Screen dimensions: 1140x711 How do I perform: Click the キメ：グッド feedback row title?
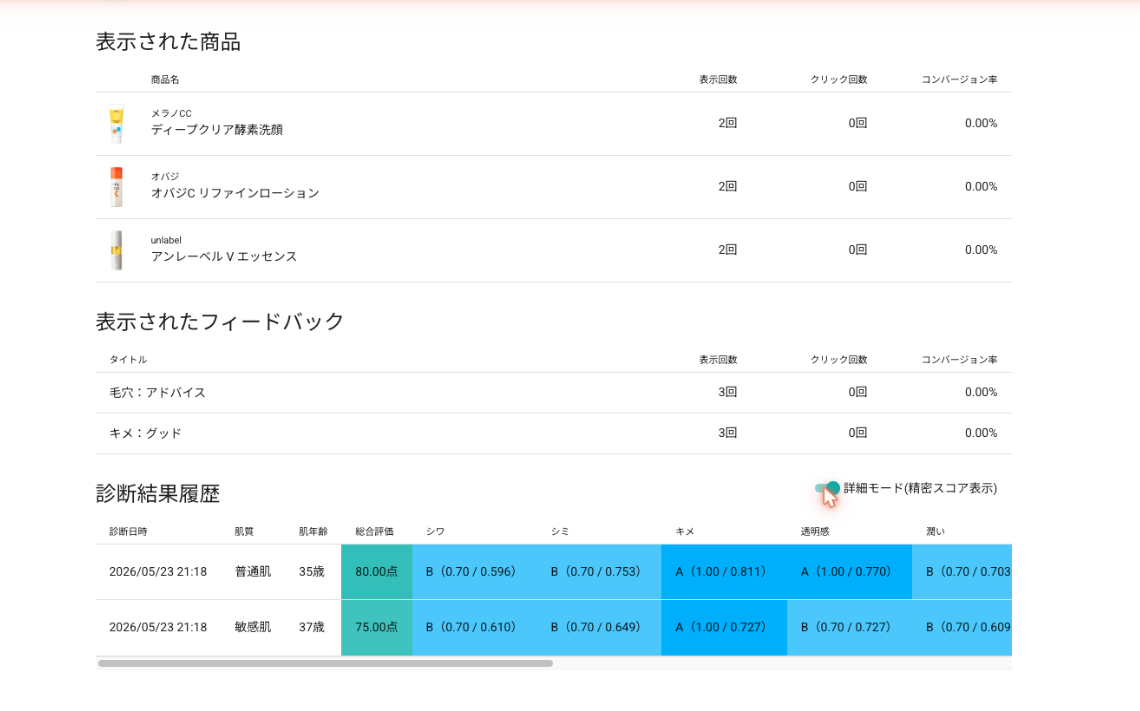coord(145,433)
